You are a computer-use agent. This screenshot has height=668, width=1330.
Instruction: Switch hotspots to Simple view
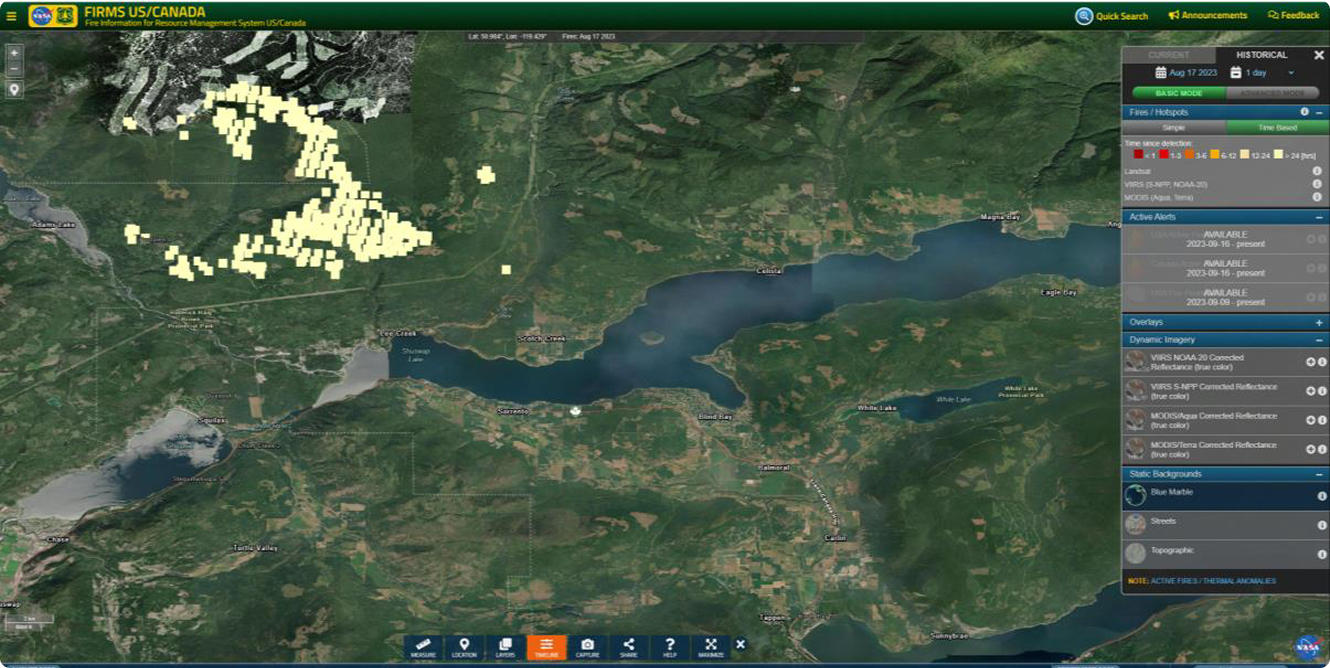(1173, 128)
